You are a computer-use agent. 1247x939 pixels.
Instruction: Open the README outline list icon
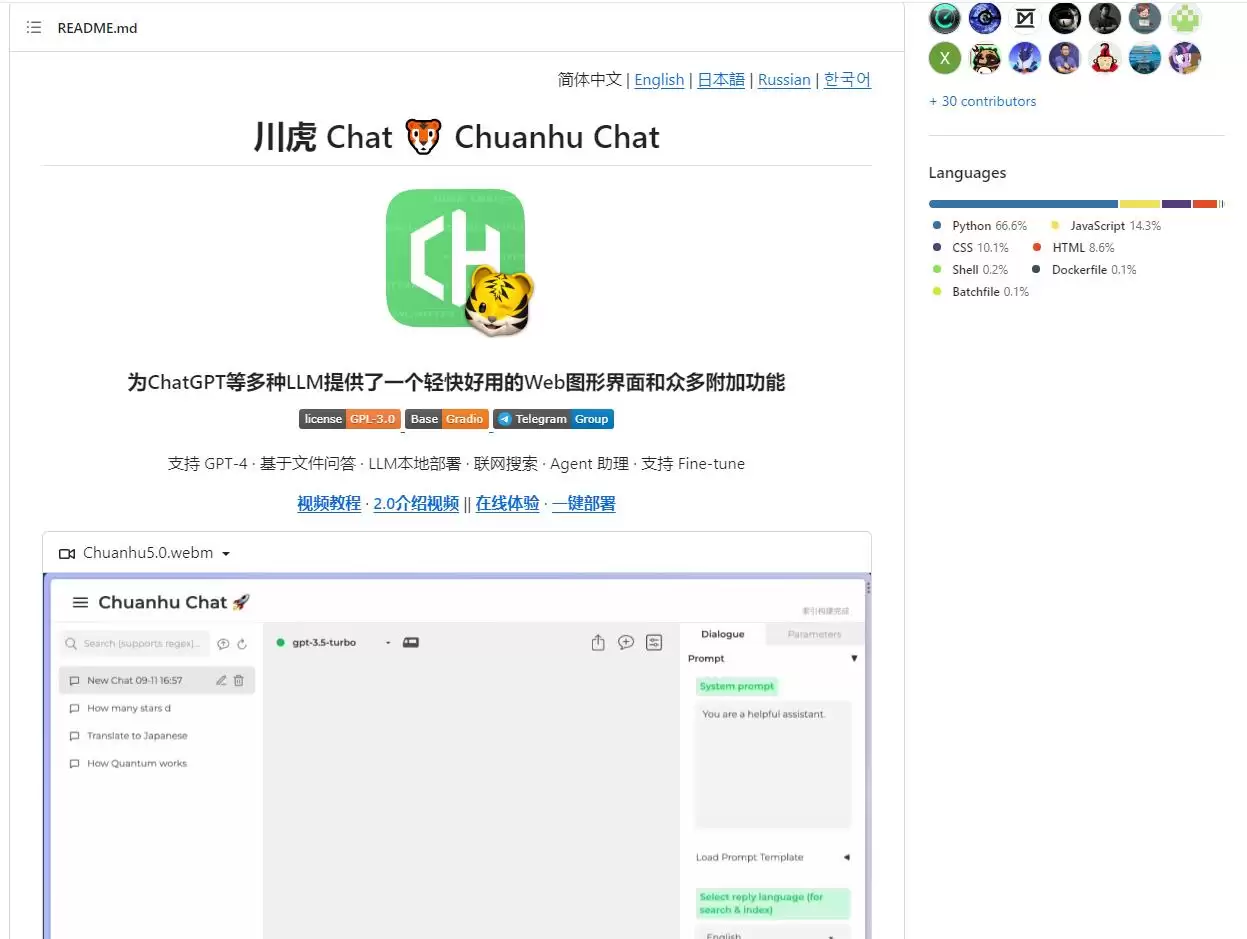pyautogui.click(x=34, y=28)
